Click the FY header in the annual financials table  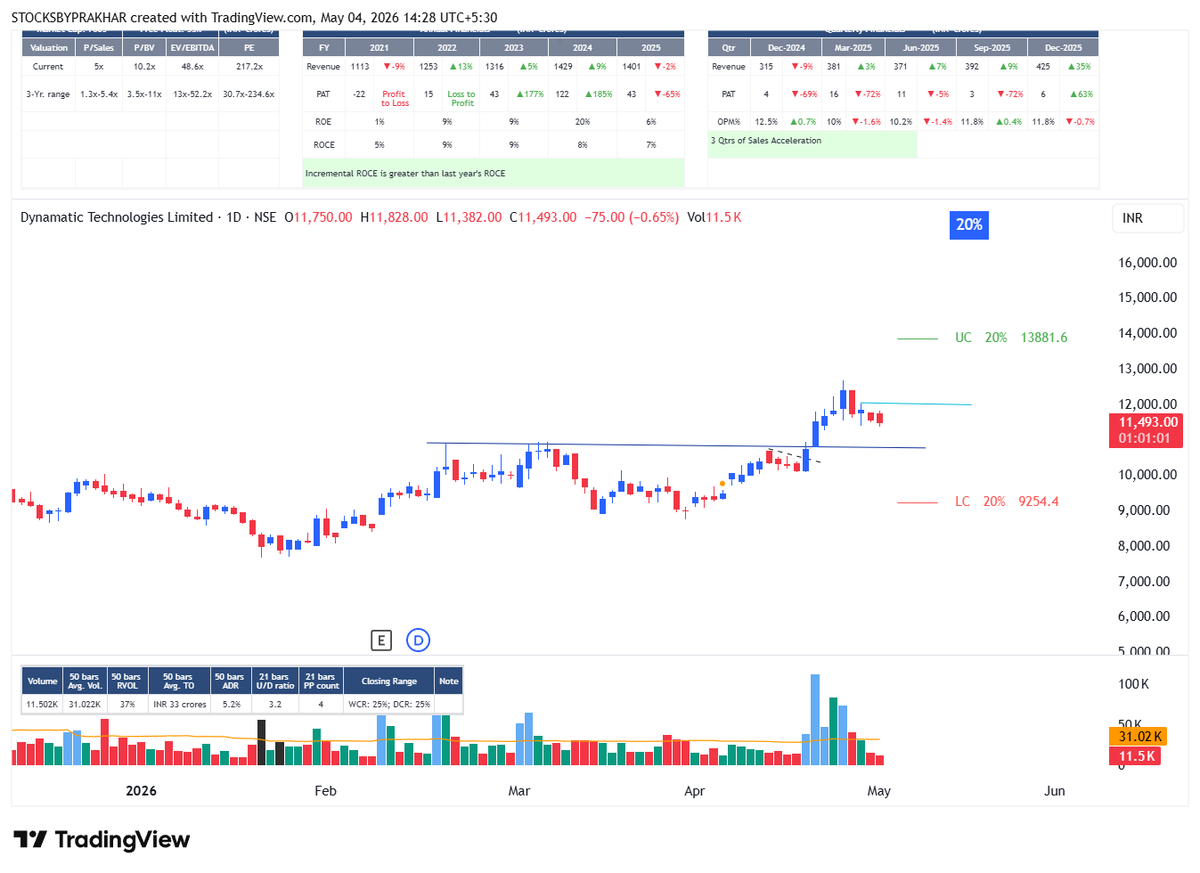click(324, 47)
